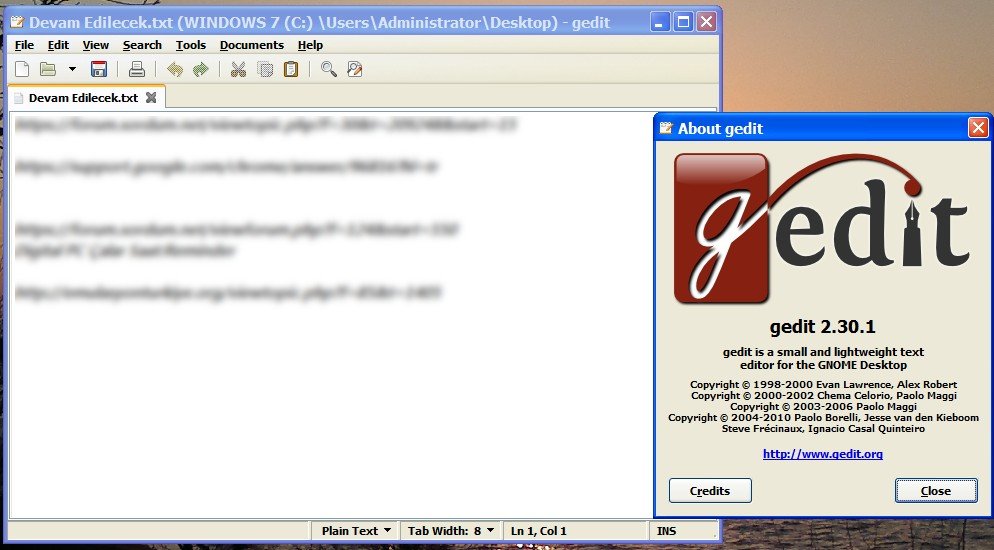Redo the last undone action
Image resolution: width=994 pixels, height=550 pixels.
pos(200,69)
